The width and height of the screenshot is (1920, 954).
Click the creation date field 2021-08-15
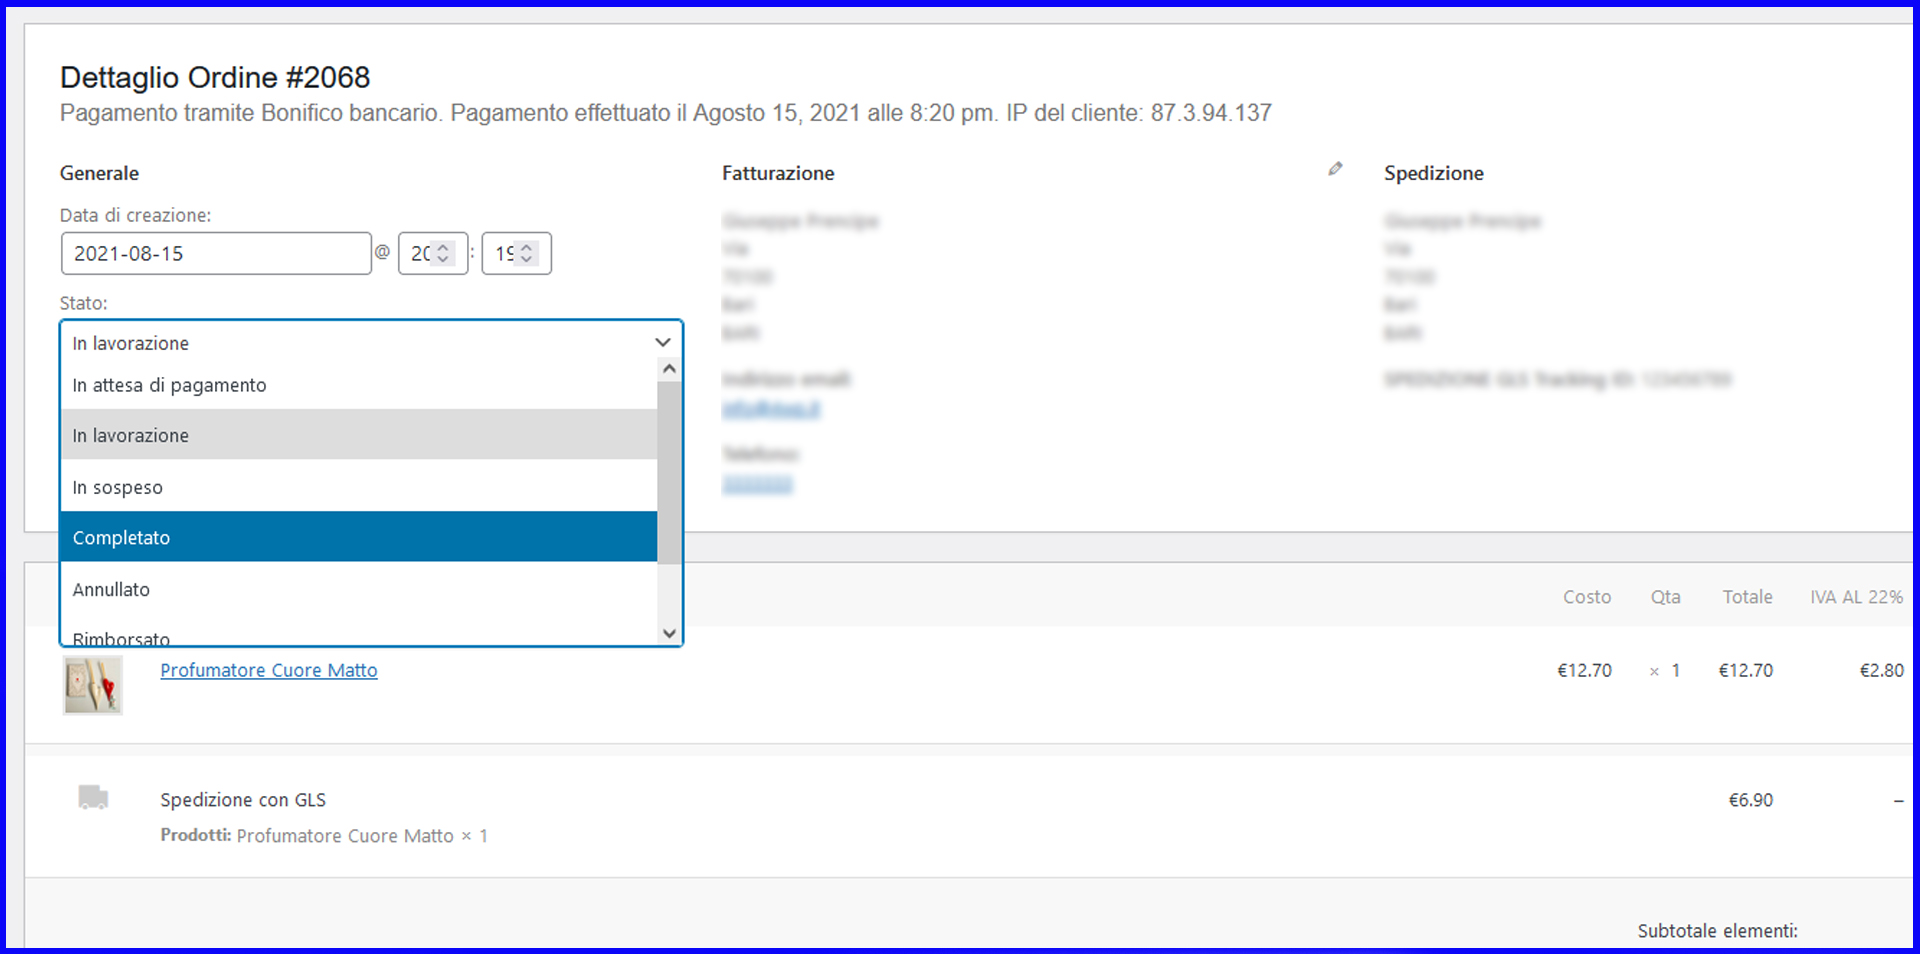(x=215, y=254)
